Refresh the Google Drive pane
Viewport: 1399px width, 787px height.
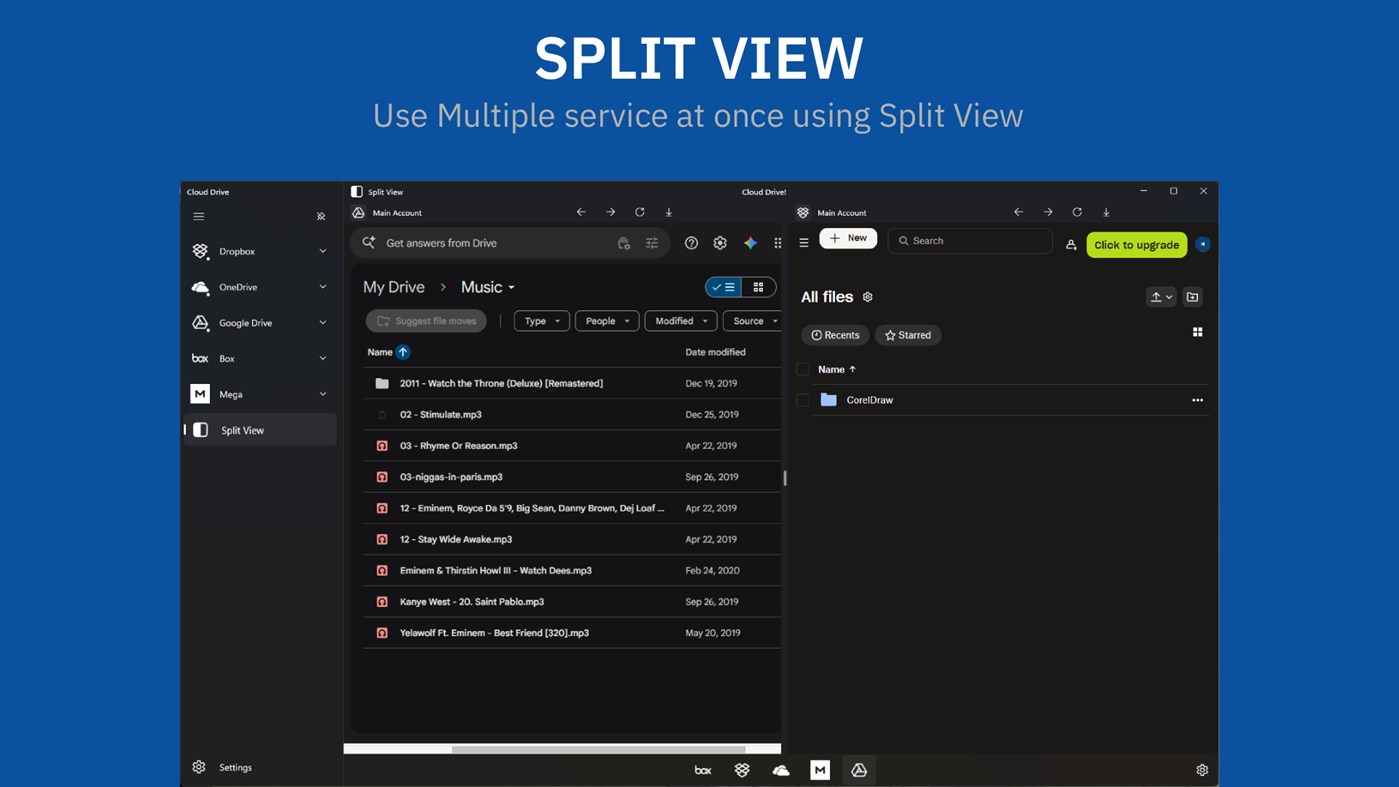tap(640, 212)
